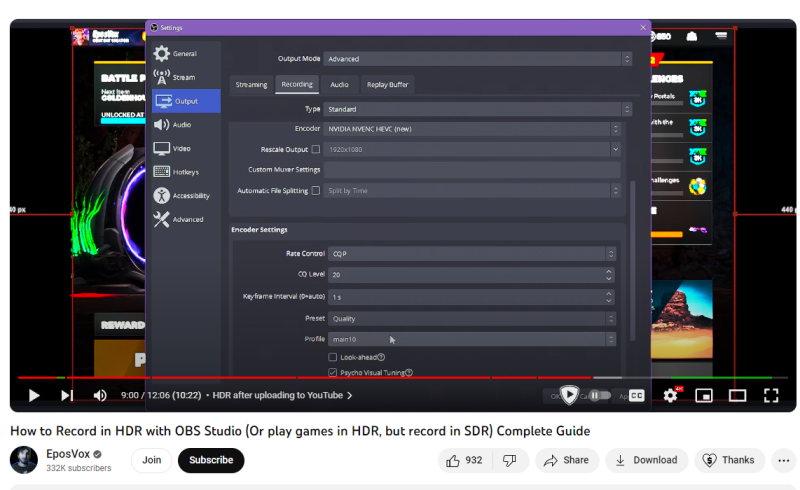Enable Look-ahead checkbox
Viewport: 800px width, 490px height.
point(333,357)
